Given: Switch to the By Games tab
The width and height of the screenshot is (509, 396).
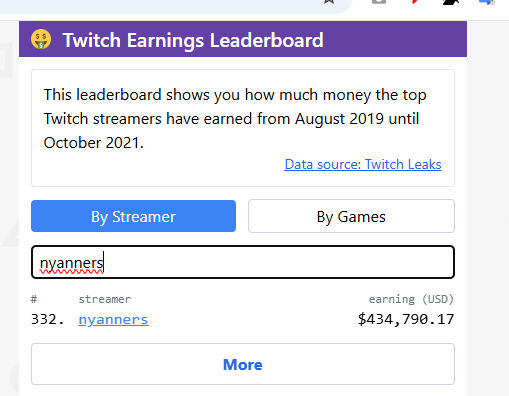Looking at the screenshot, I should coord(351,216).
